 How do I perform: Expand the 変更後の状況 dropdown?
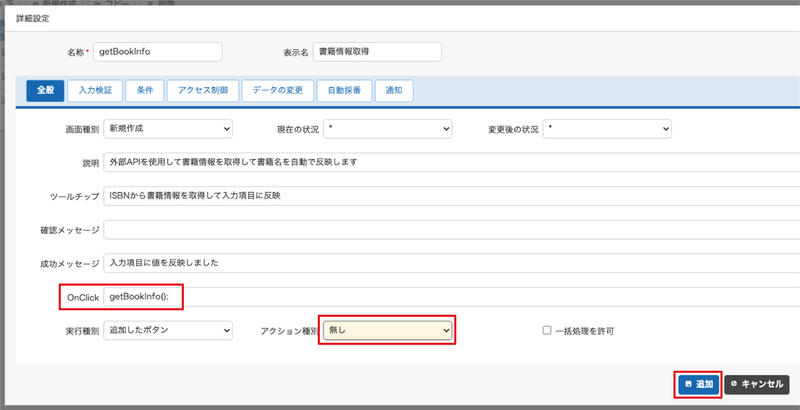click(607, 129)
